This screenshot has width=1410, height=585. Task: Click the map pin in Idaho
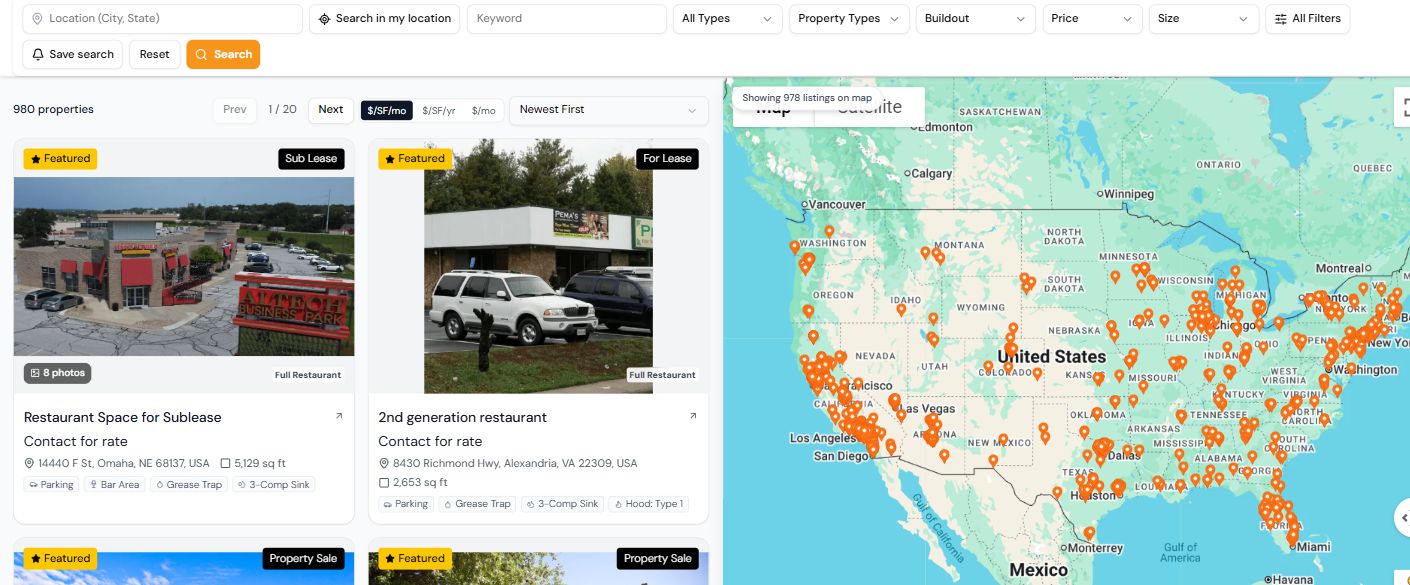coord(901,310)
